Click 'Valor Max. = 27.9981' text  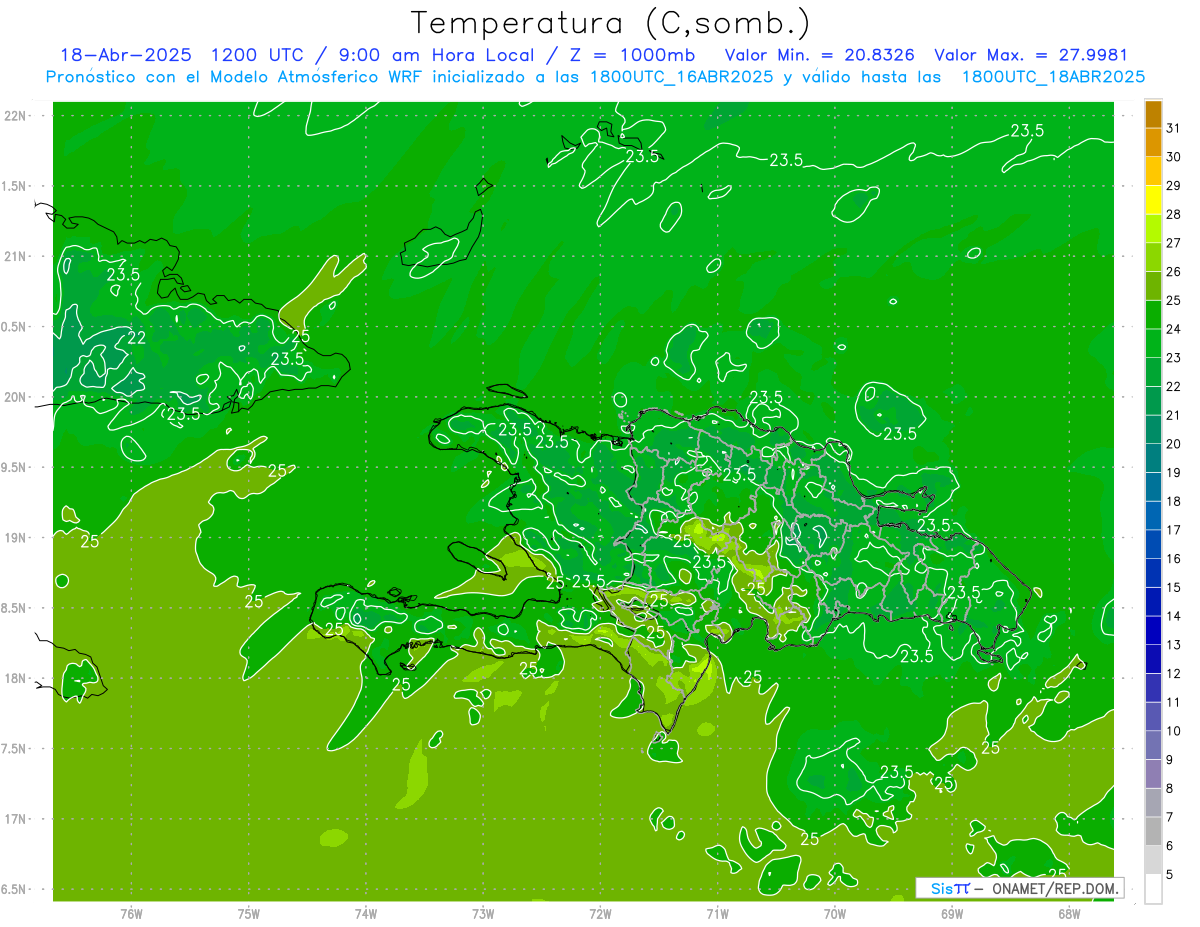pos(1030,55)
